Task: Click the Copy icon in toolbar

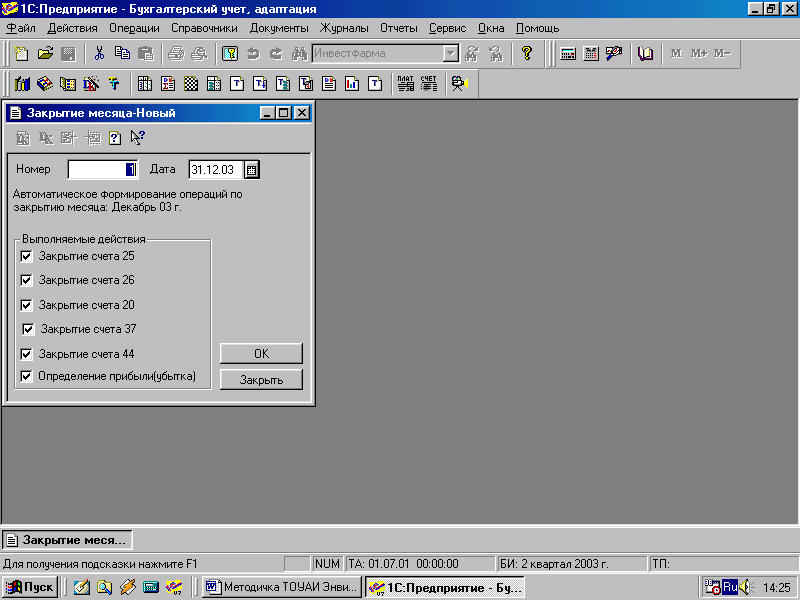Action: pos(122,53)
